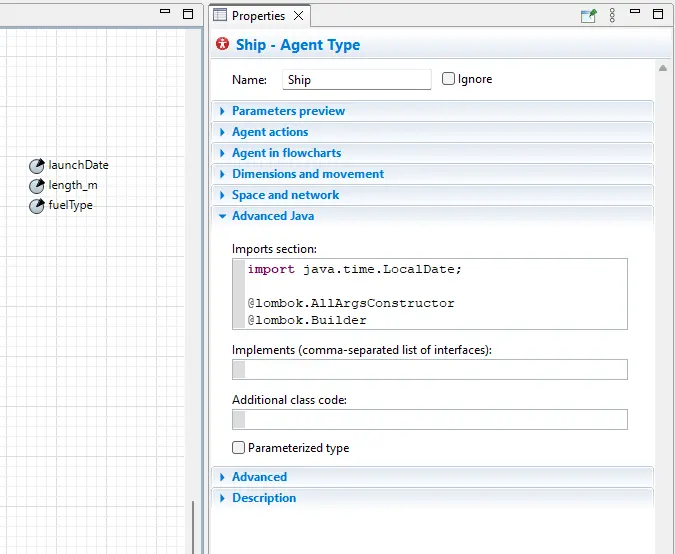
Task: Open the Properties view three-dot menu
Action: click(x=612, y=15)
